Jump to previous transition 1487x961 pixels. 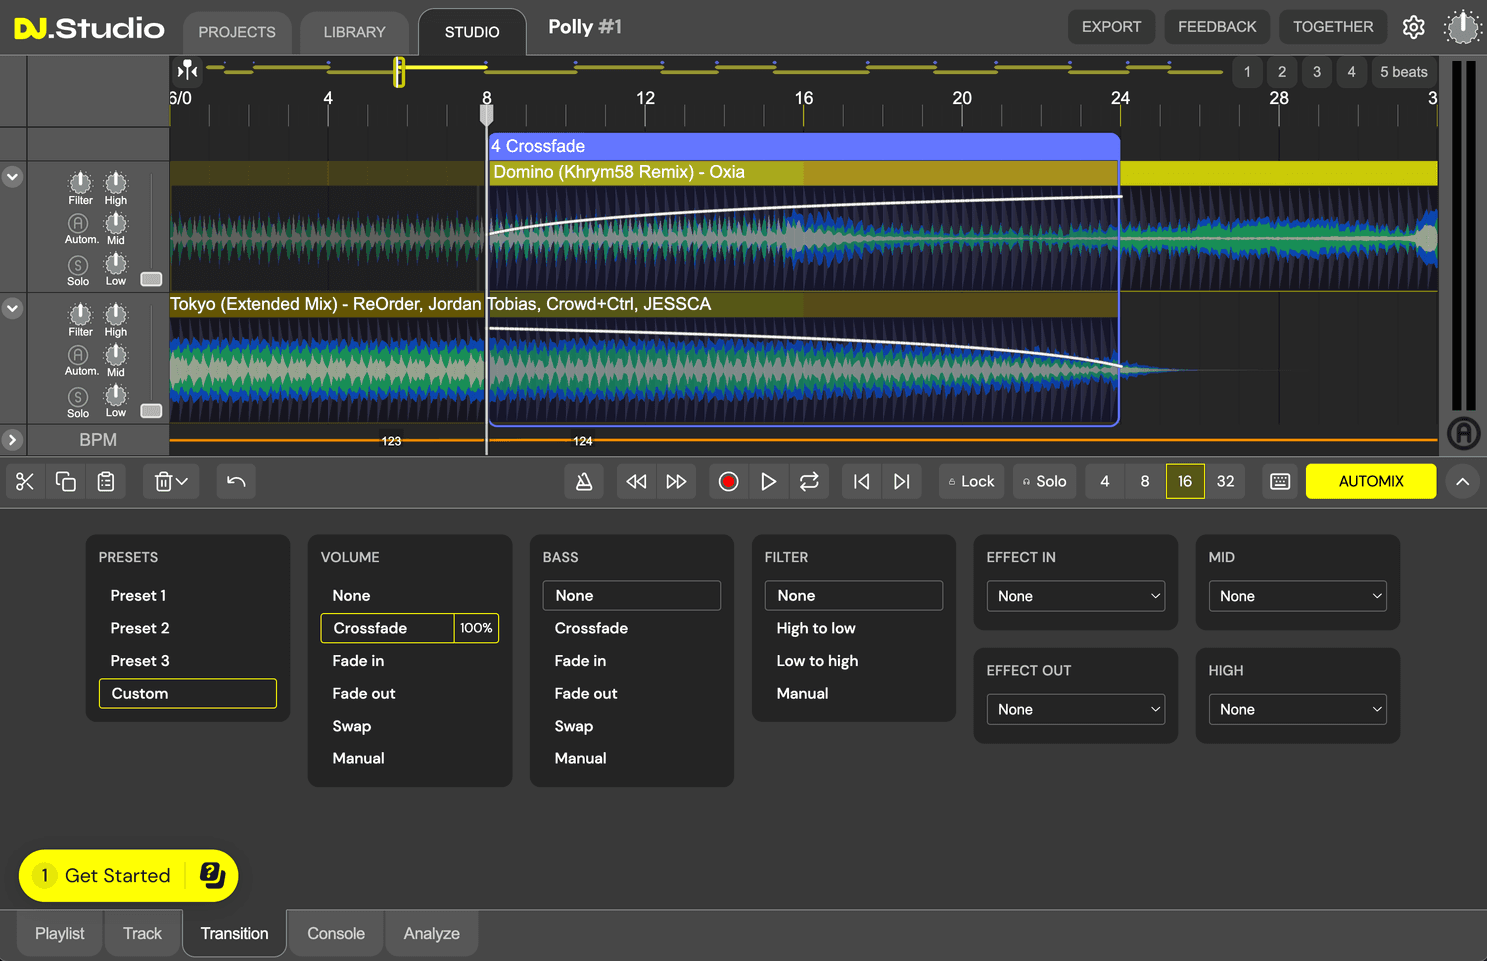click(861, 482)
